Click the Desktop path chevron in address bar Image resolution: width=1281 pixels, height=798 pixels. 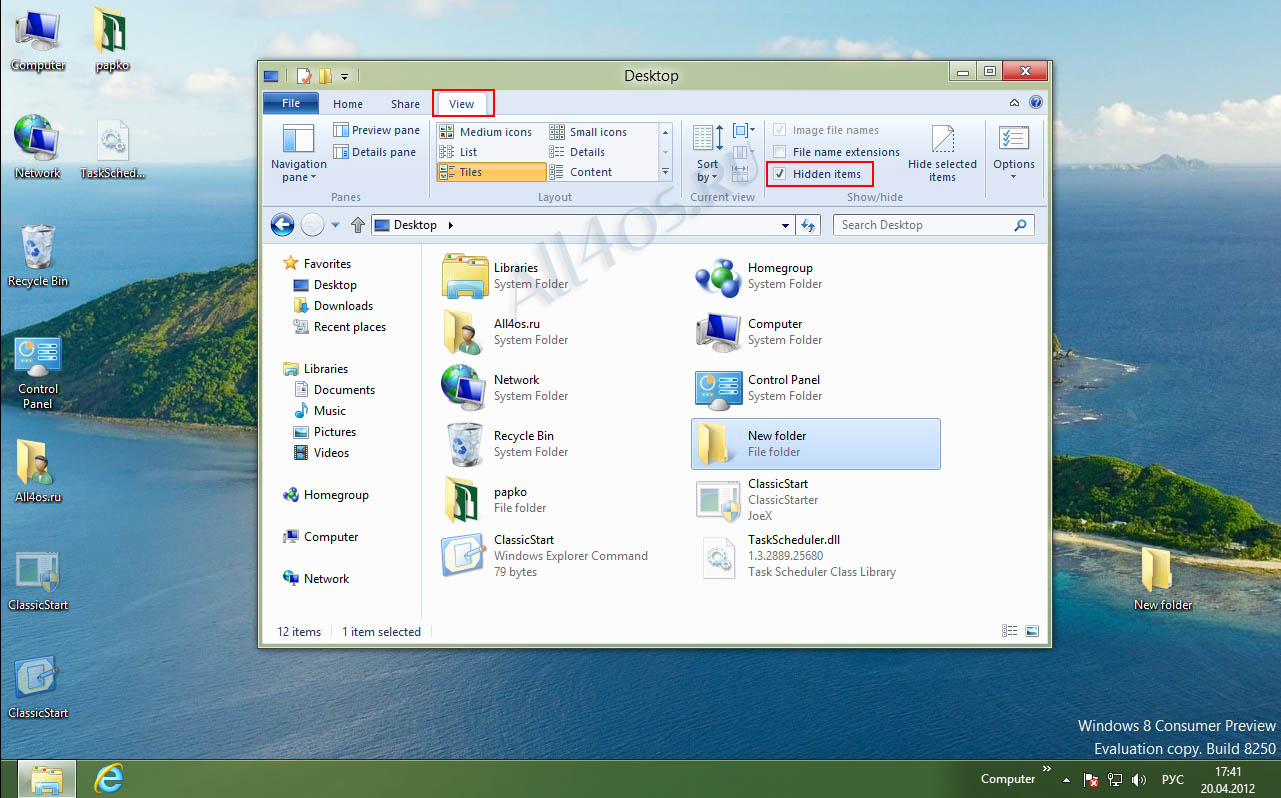pyautogui.click(x=450, y=225)
